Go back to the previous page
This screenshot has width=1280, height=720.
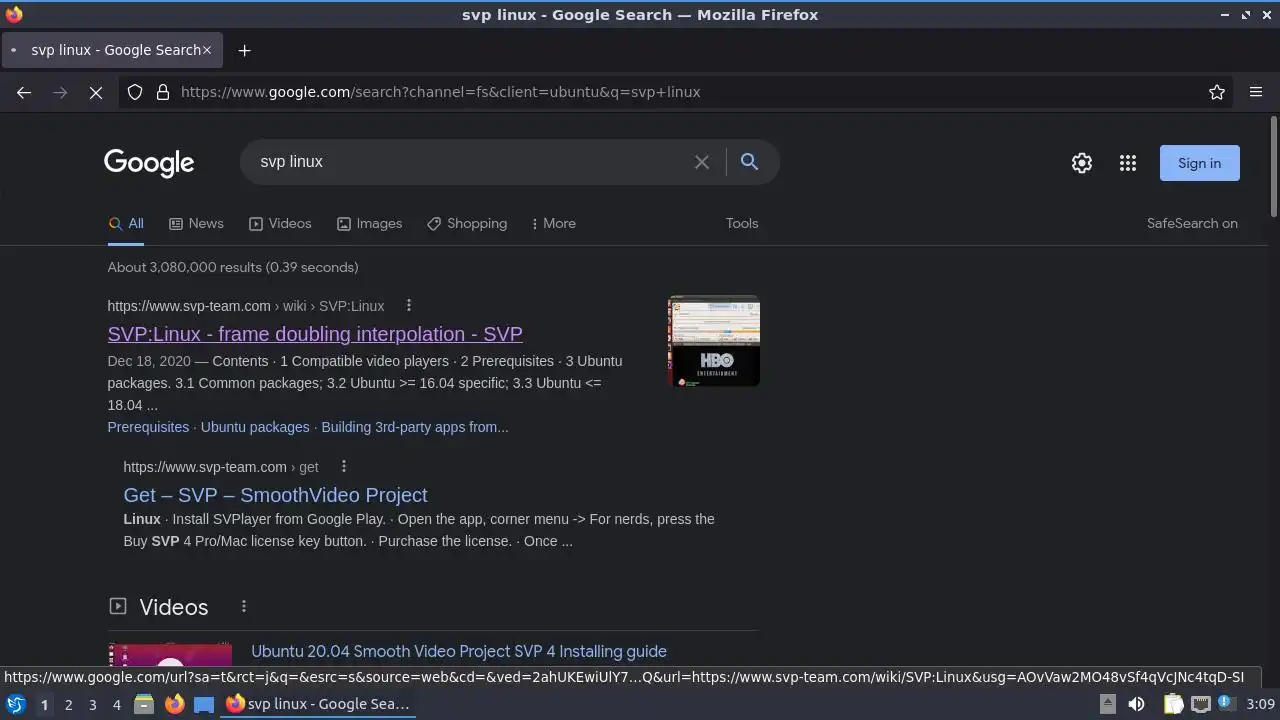point(24,92)
